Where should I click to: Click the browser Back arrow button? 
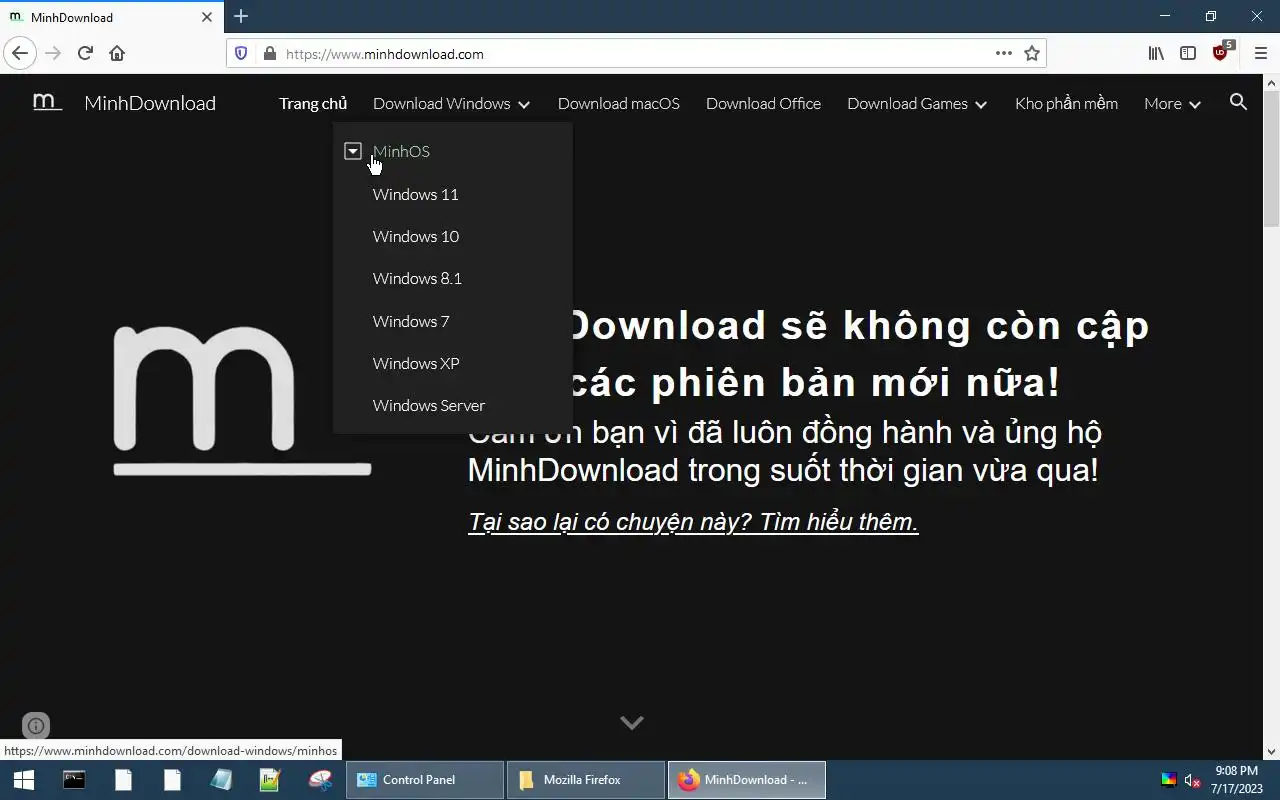coord(20,53)
